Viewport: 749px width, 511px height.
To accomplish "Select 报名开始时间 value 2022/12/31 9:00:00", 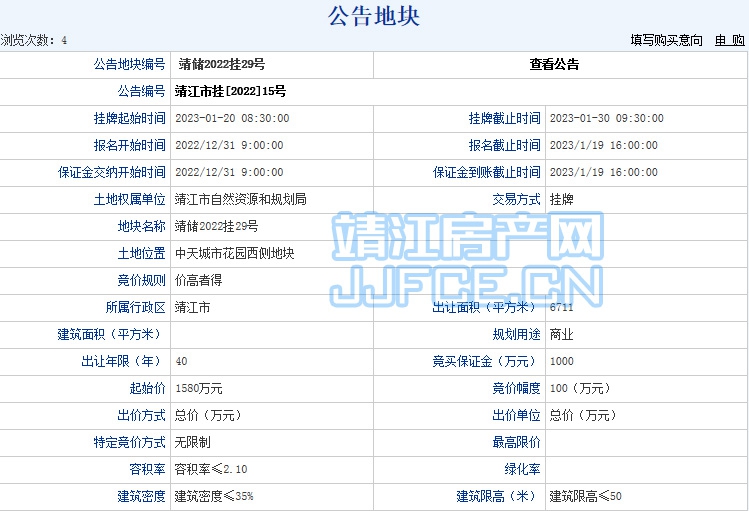I will pyautogui.click(x=229, y=145).
